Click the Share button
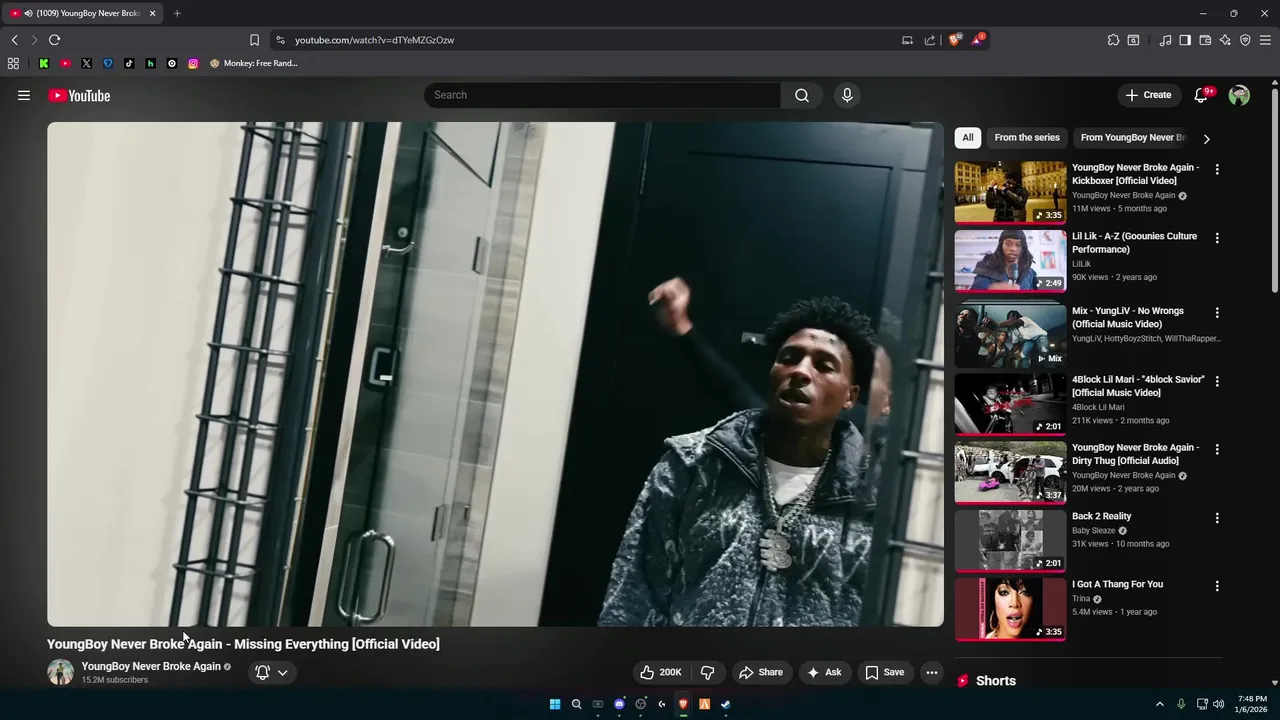This screenshot has height=720, width=1280. 761,672
